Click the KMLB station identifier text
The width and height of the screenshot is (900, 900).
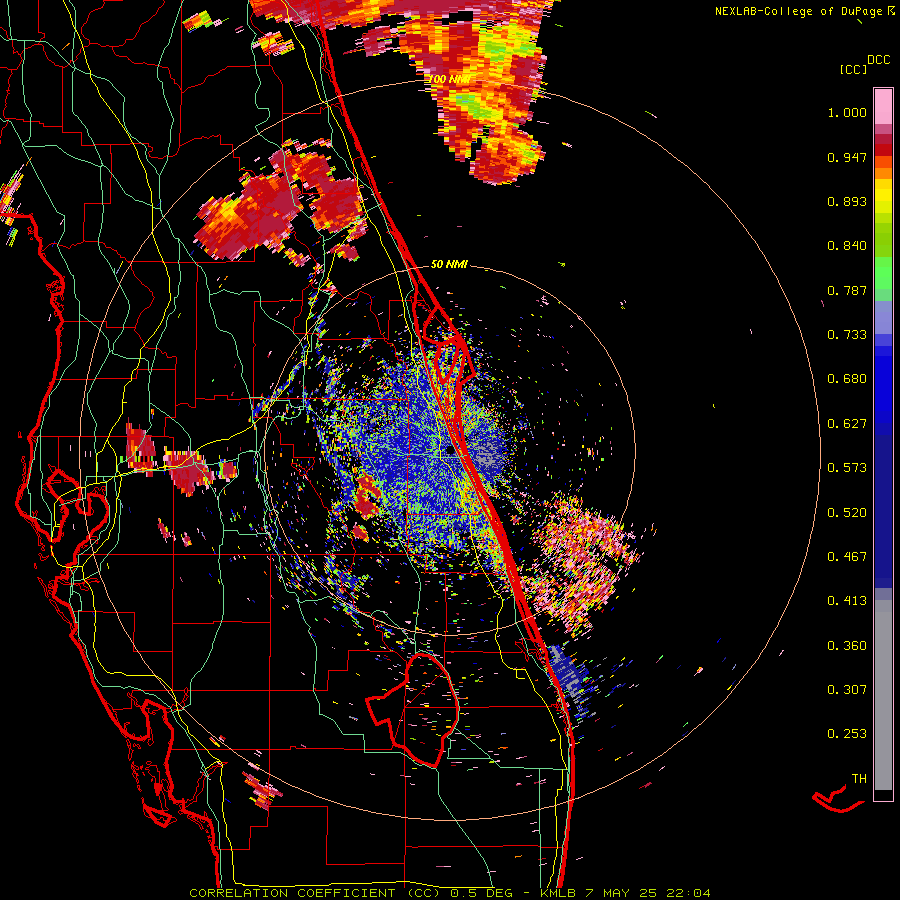tap(558, 893)
